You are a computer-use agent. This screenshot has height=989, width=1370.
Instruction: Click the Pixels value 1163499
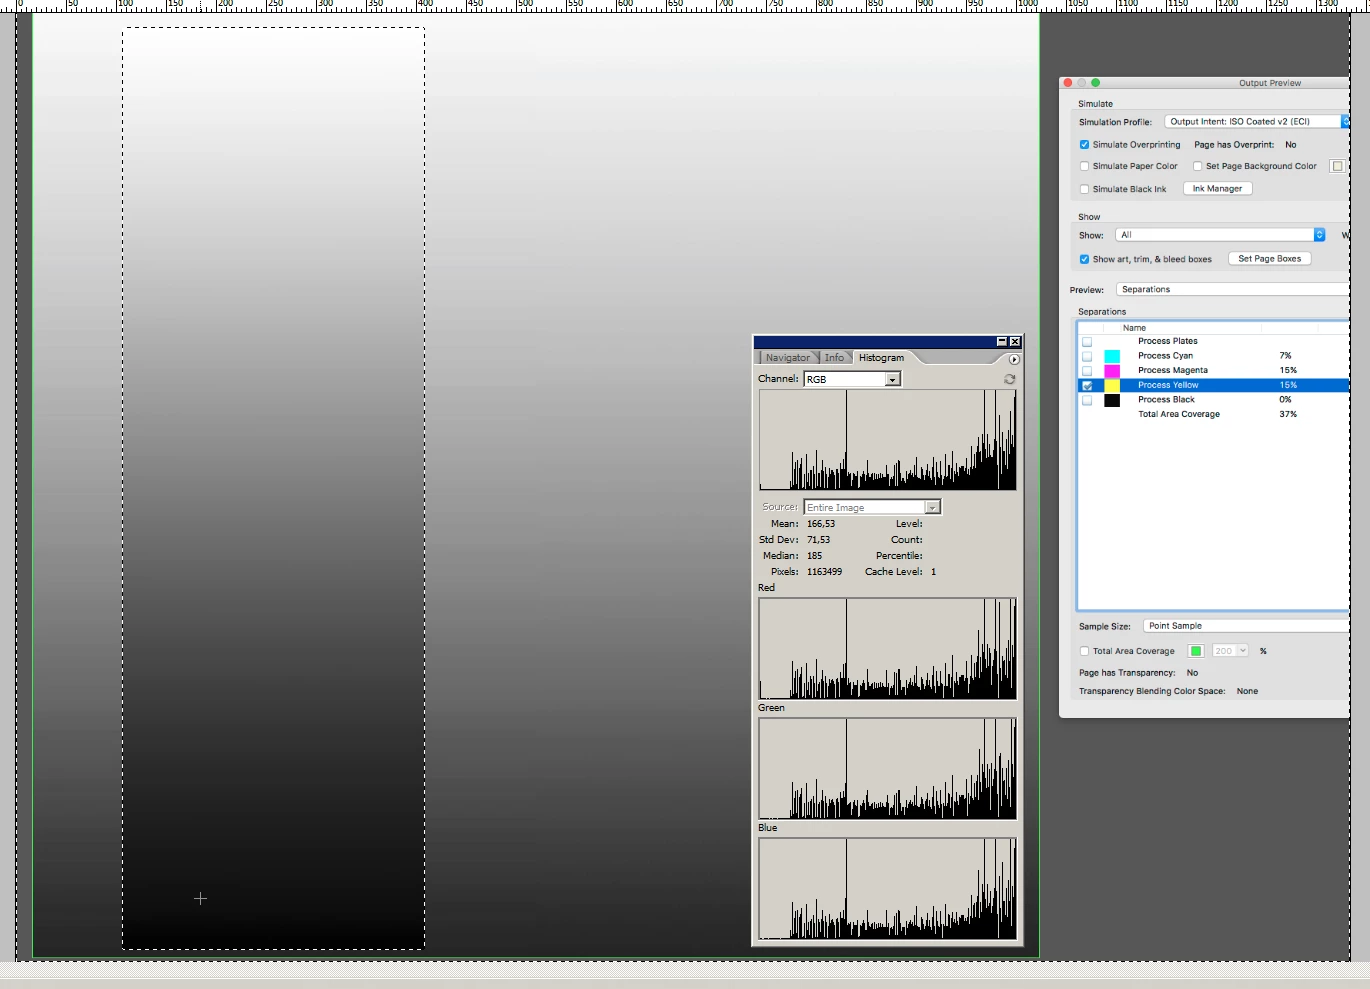824,572
